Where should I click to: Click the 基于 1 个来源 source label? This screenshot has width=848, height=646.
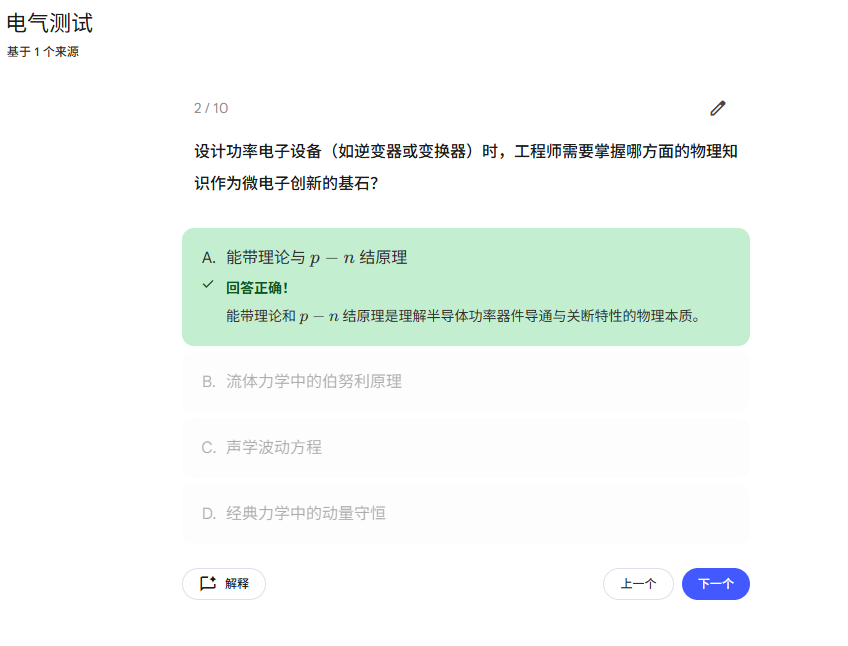point(43,52)
